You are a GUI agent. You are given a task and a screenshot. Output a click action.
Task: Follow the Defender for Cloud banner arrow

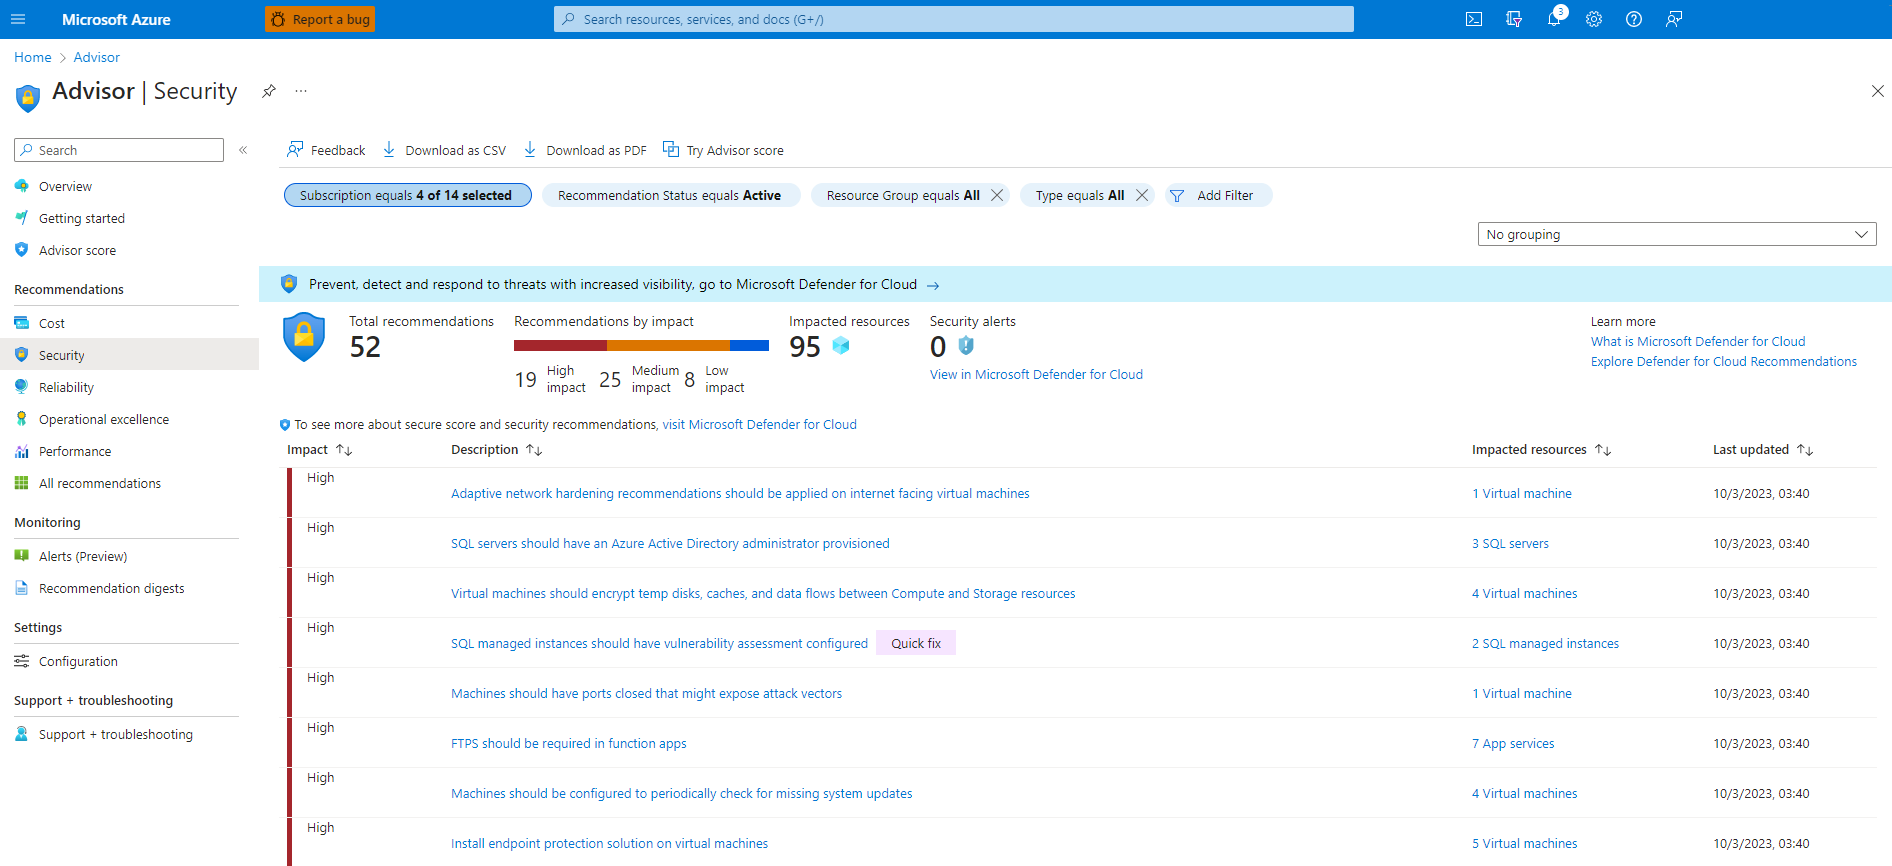pyautogui.click(x=933, y=285)
